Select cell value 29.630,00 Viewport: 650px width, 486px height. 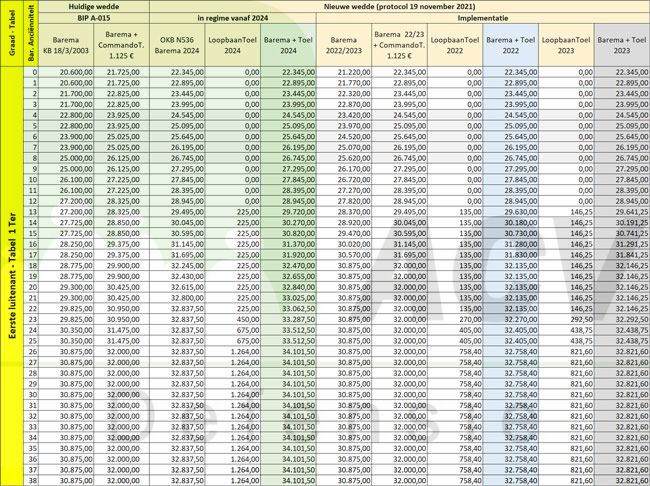click(x=521, y=212)
